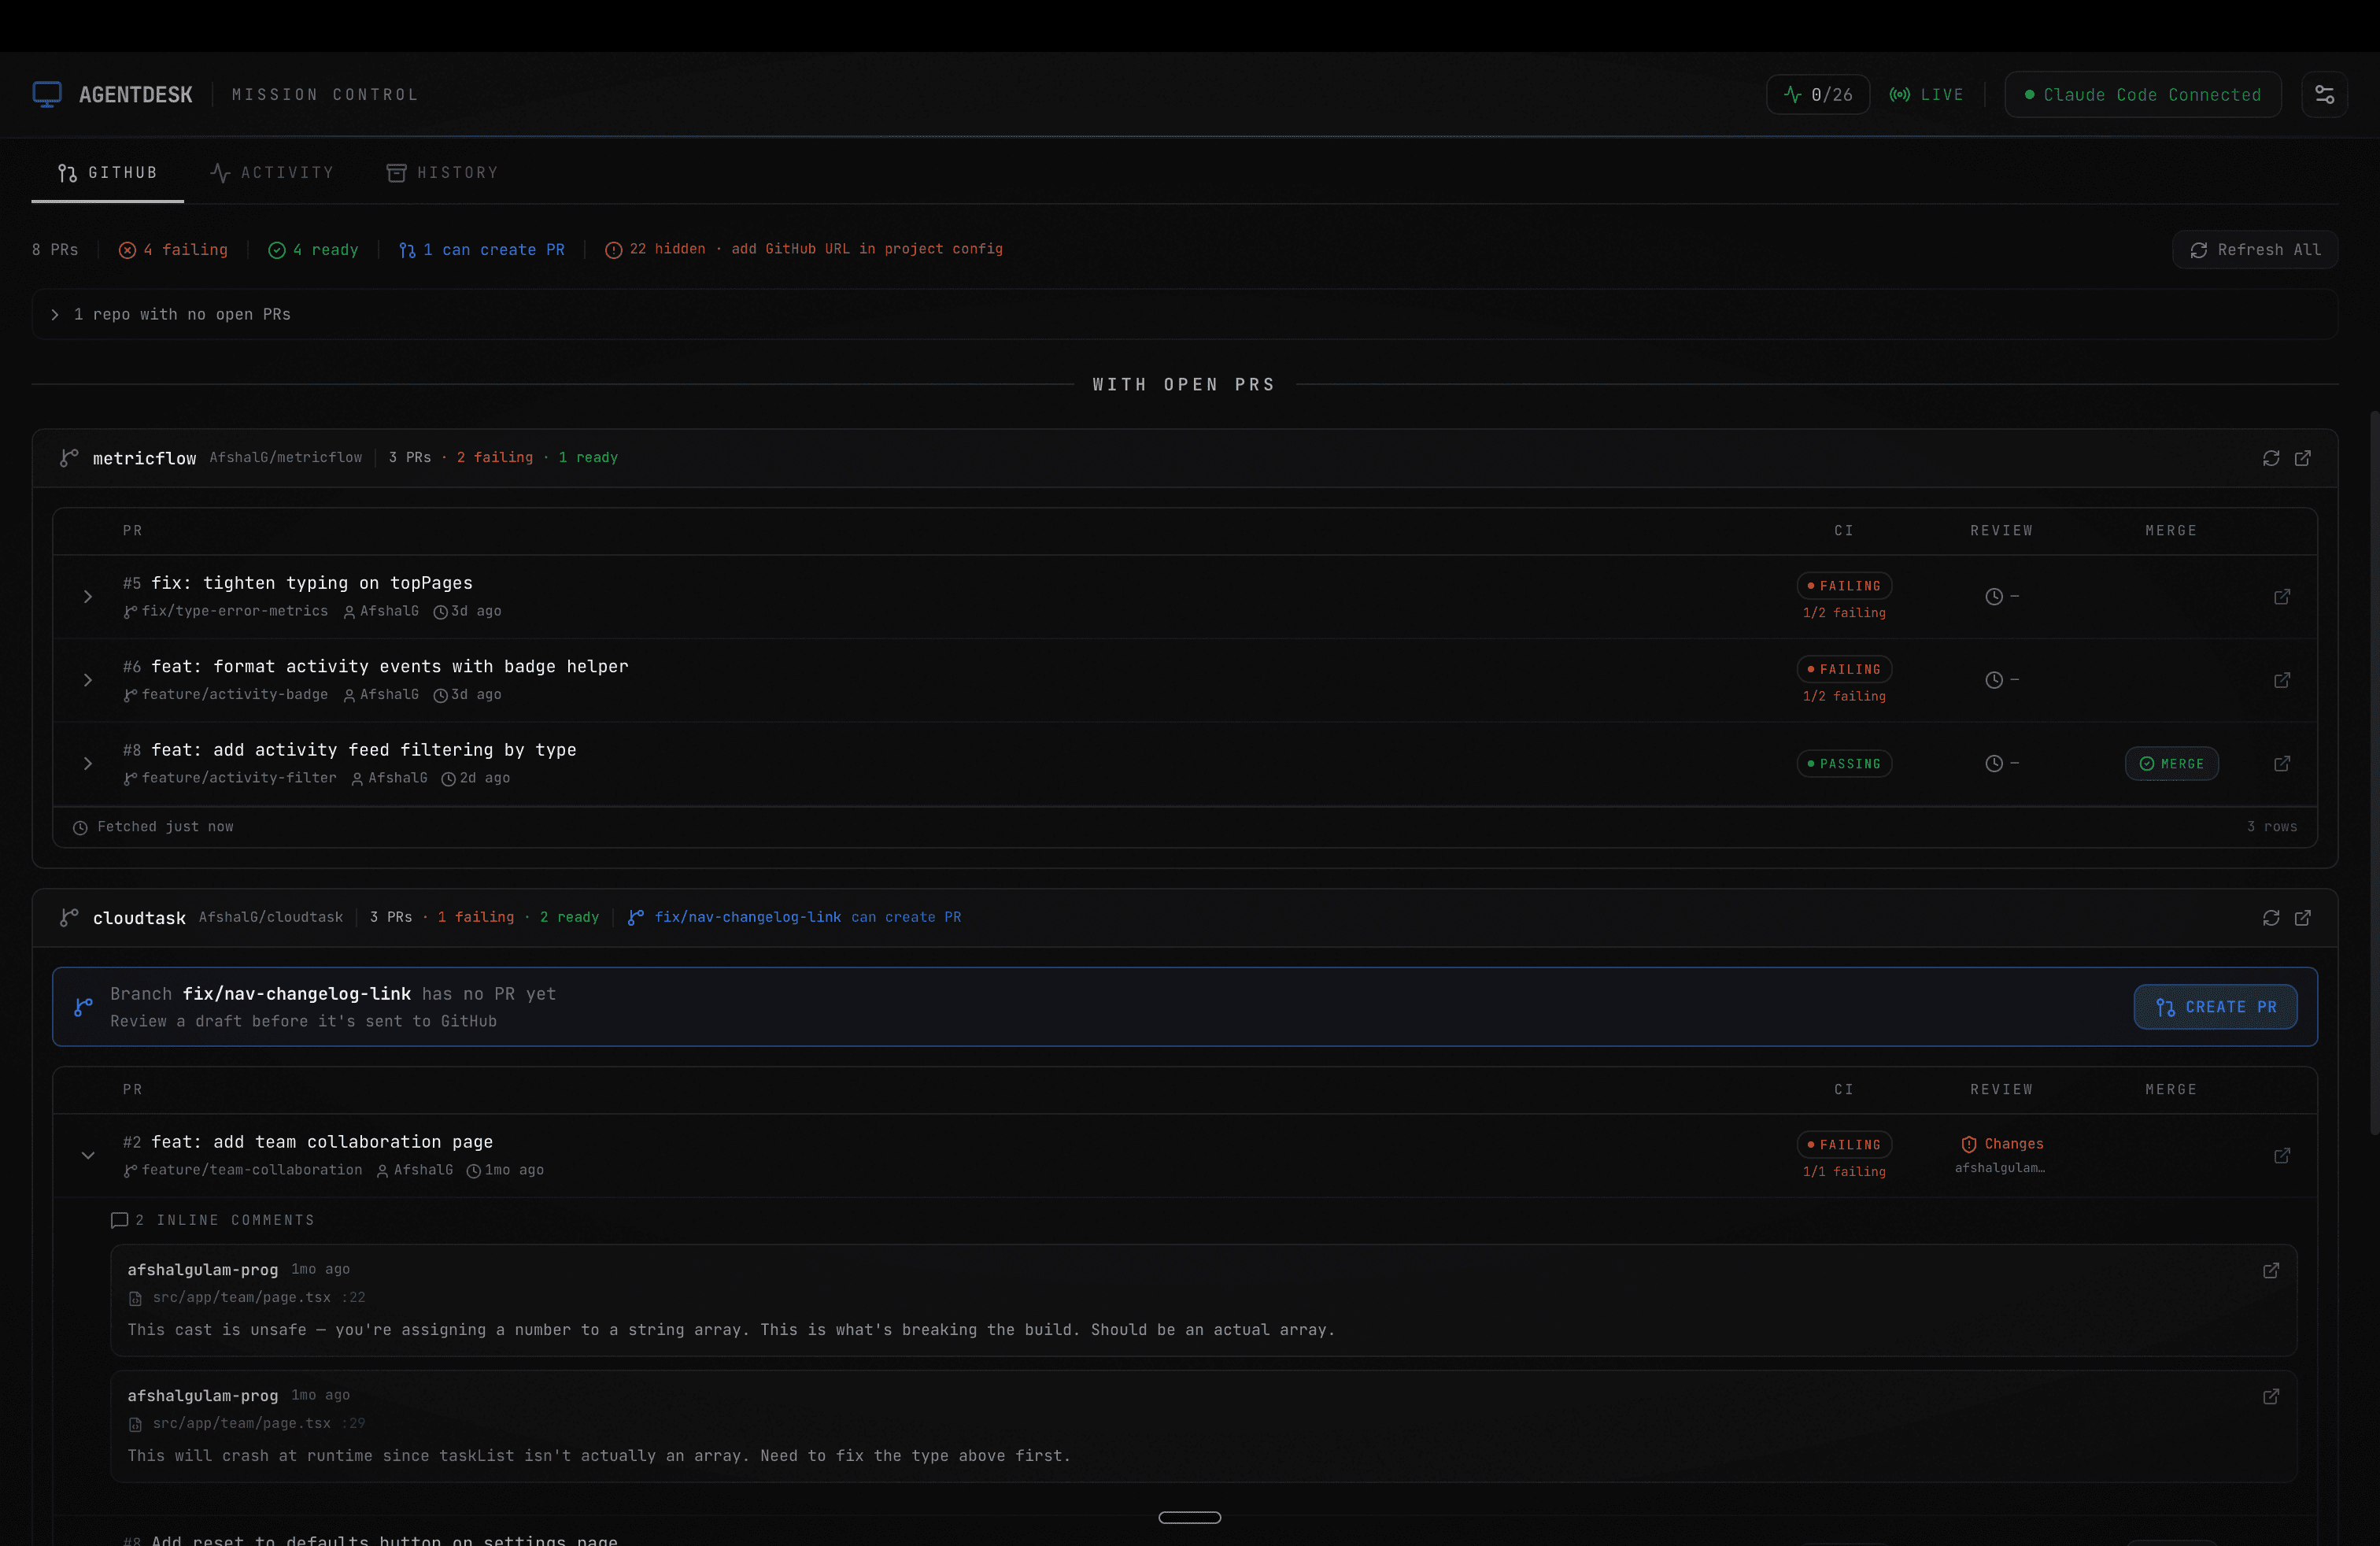Open PR #2 external link icon
Image resolution: width=2380 pixels, height=1546 pixels.
tap(2282, 1156)
